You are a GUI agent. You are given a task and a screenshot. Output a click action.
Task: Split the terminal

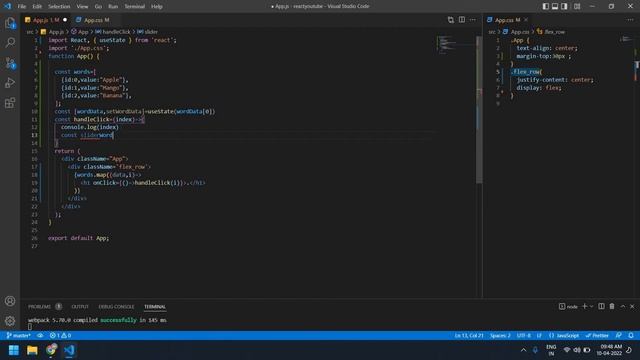pyautogui.click(x=601, y=306)
